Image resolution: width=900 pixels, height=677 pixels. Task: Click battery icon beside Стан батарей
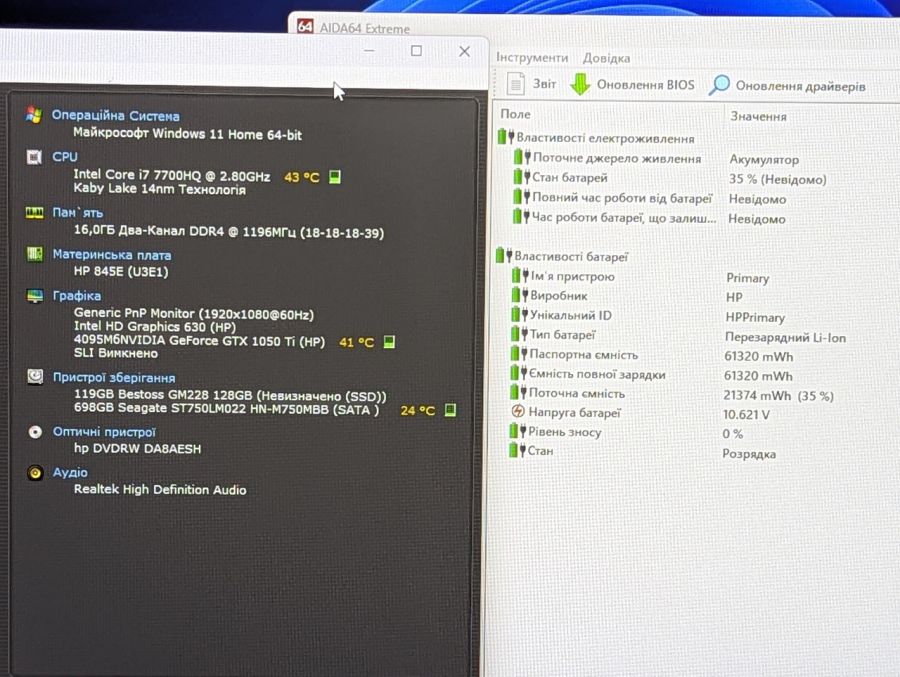(521, 177)
